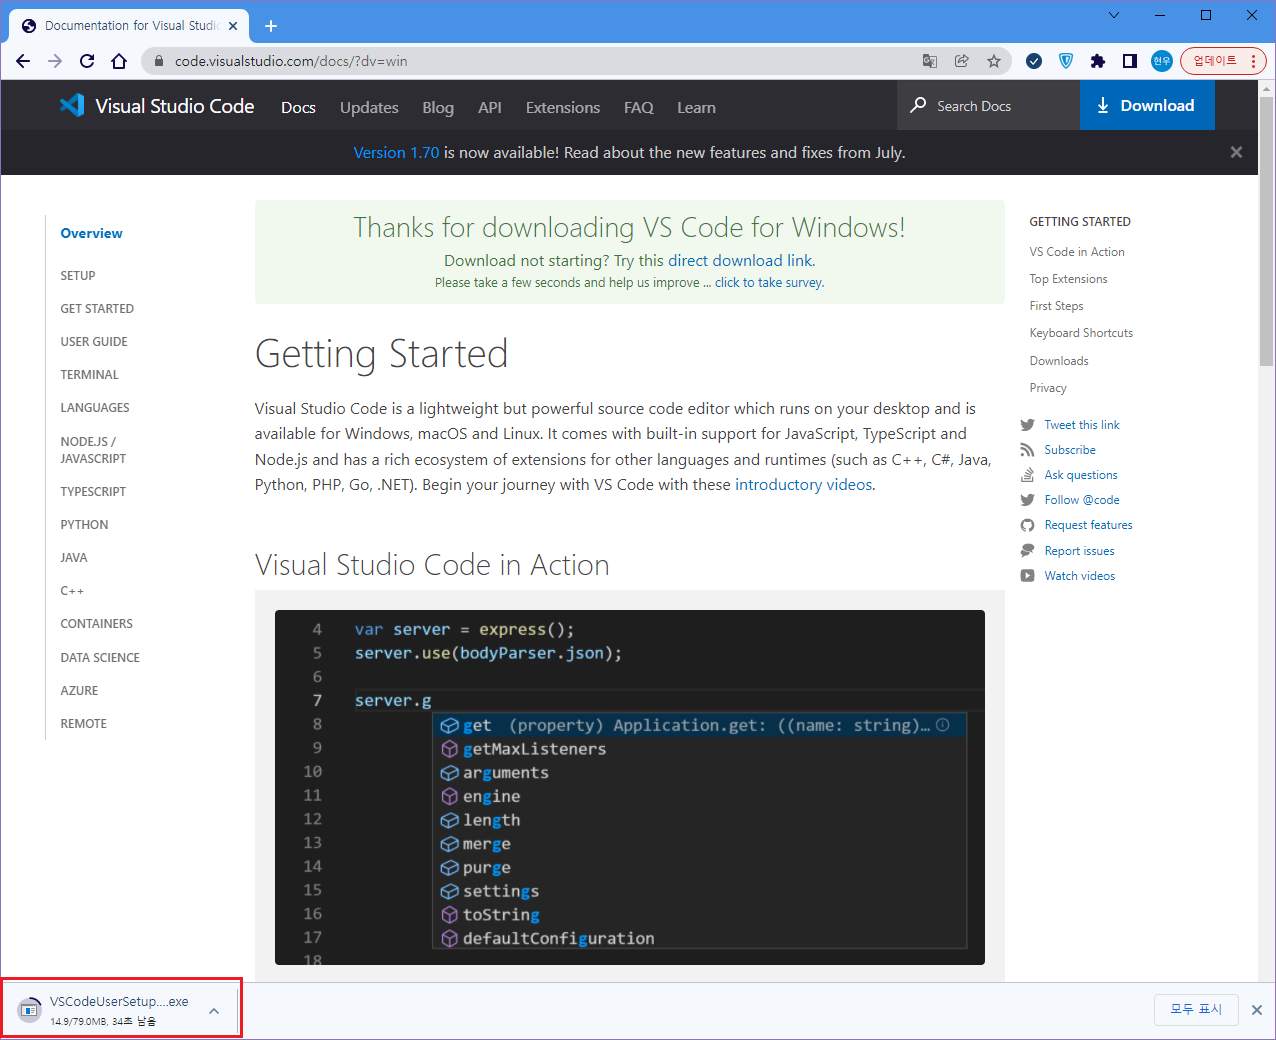Open the Version 1.70 link
1276x1040 pixels.
396,152
